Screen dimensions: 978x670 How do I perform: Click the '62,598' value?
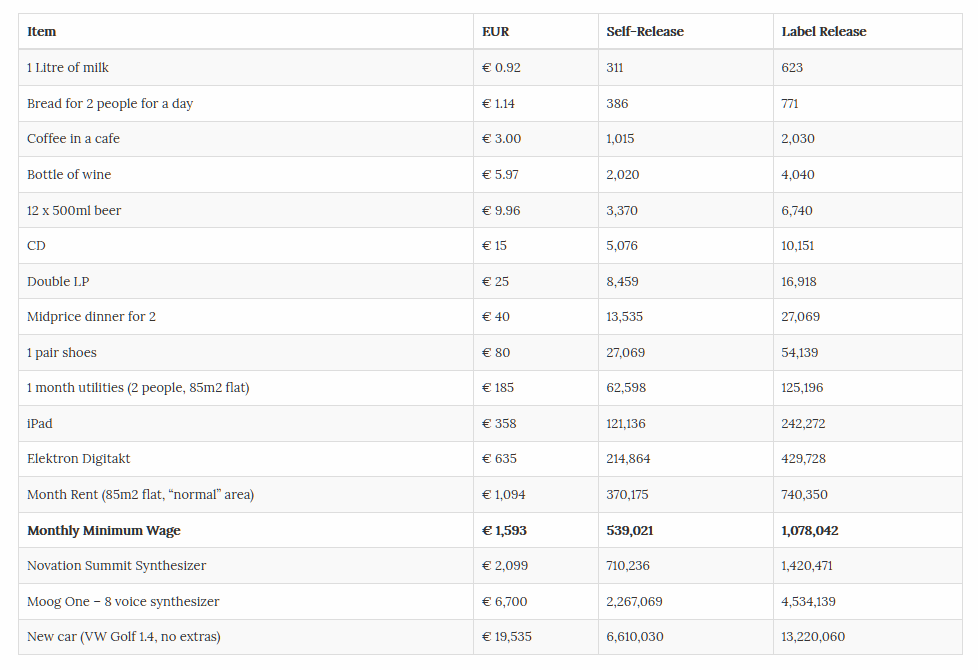(626, 387)
